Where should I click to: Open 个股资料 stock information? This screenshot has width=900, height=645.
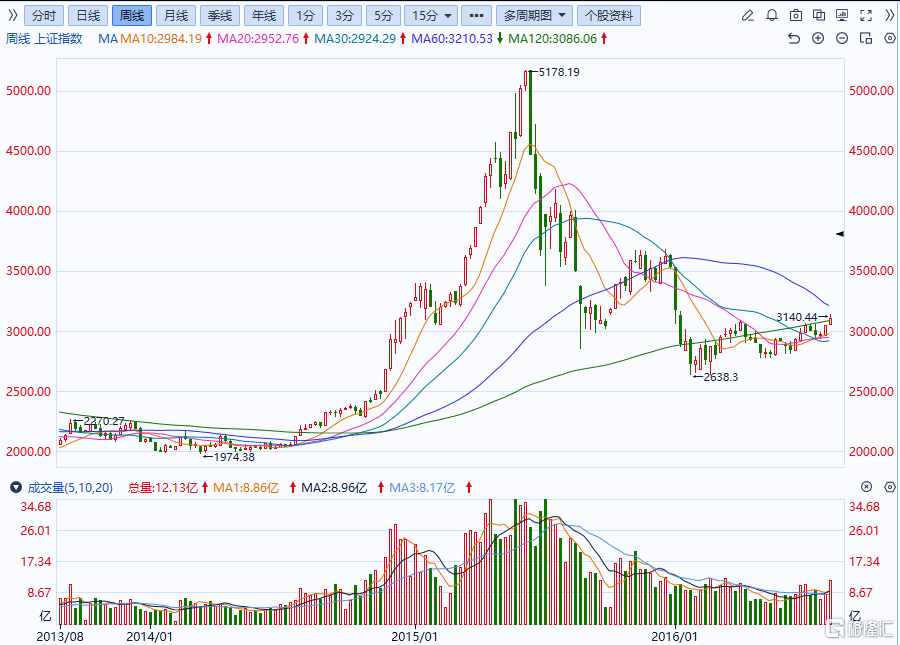608,15
